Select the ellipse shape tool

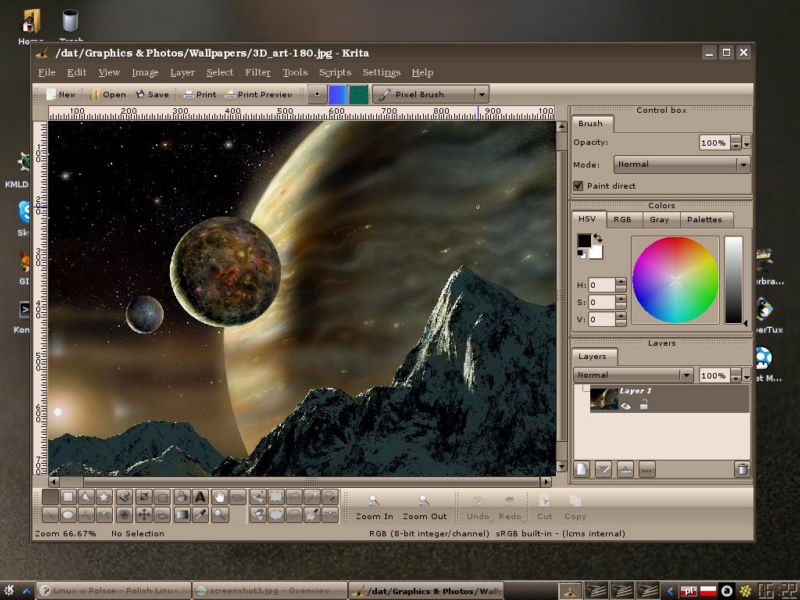coord(68,515)
